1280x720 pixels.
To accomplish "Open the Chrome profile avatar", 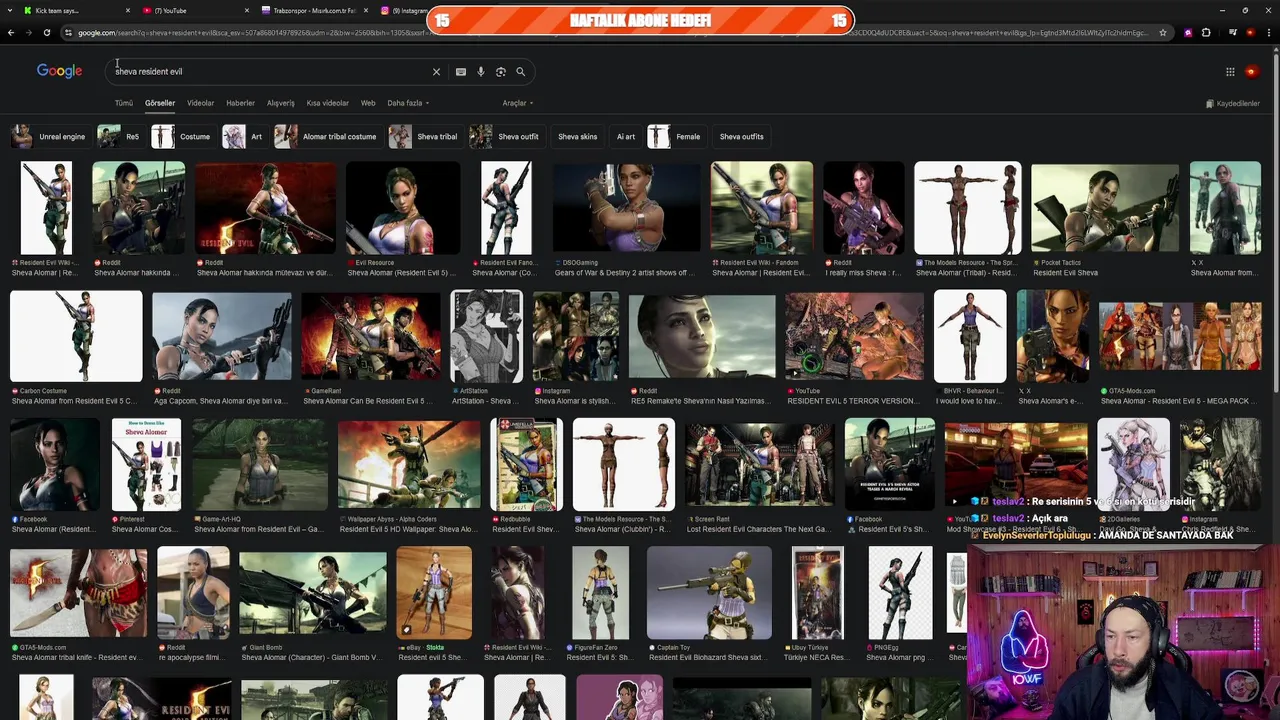I will [1251, 33].
